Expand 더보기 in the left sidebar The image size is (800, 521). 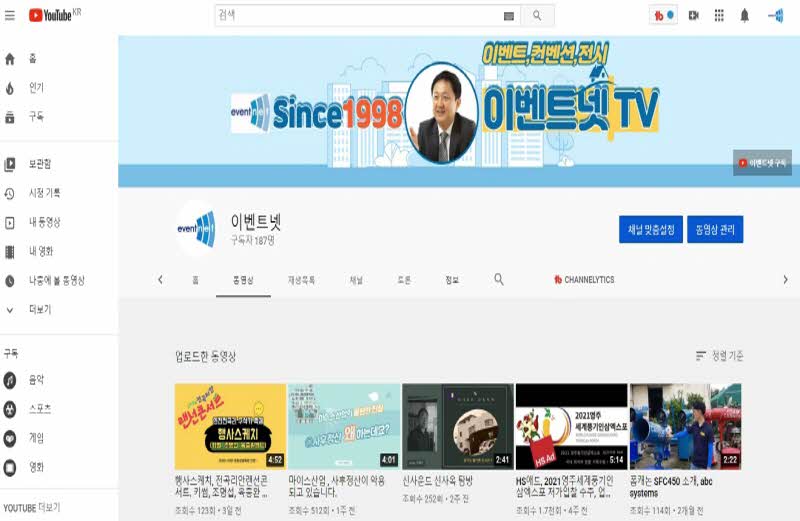coord(40,310)
